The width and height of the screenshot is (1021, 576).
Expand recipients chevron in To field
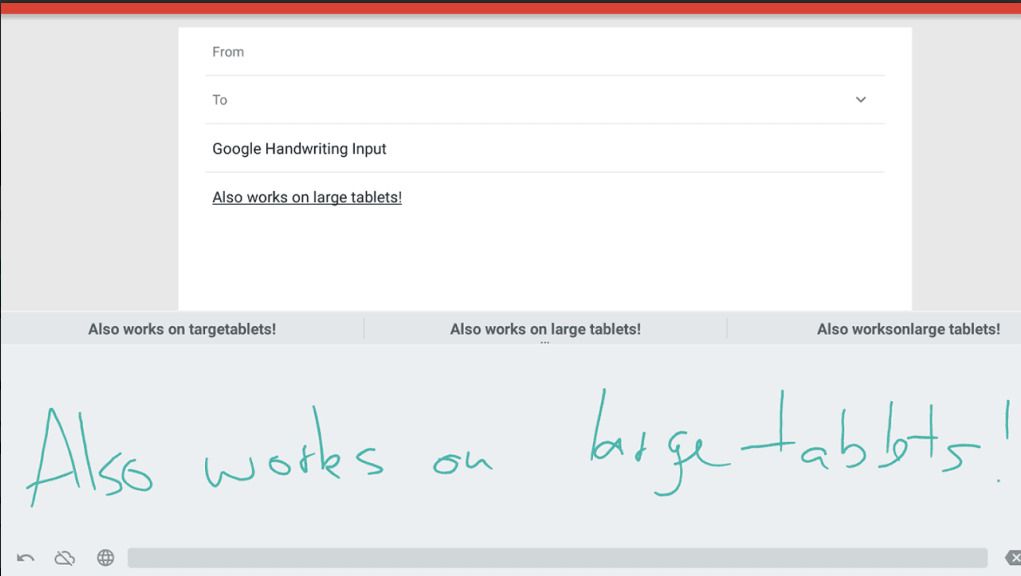pos(861,100)
